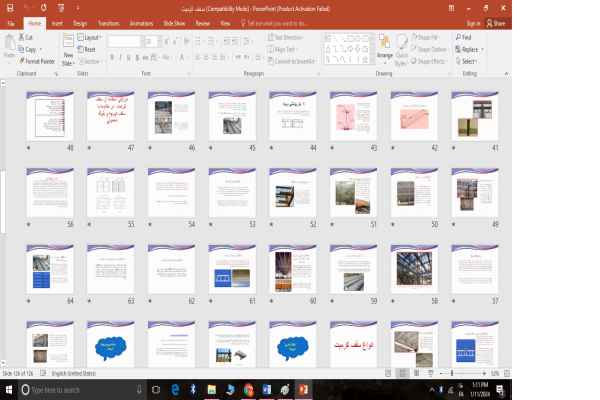Click the Format Painter tool
This screenshot has height=400, width=600.
(35, 60)
